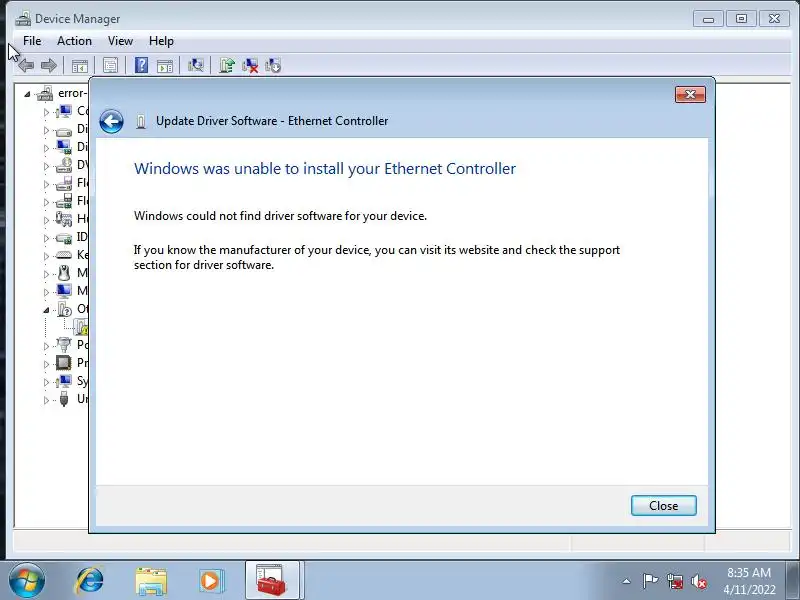
Task: Collapse the Other devices tree node
Action: point(46,310)
